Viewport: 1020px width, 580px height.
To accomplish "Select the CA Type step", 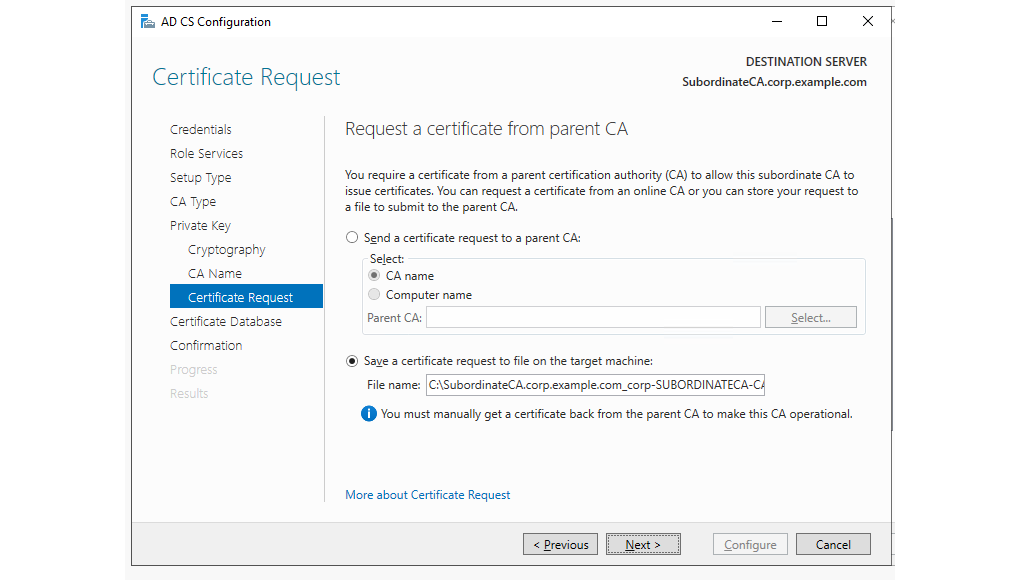I will 193,201.
